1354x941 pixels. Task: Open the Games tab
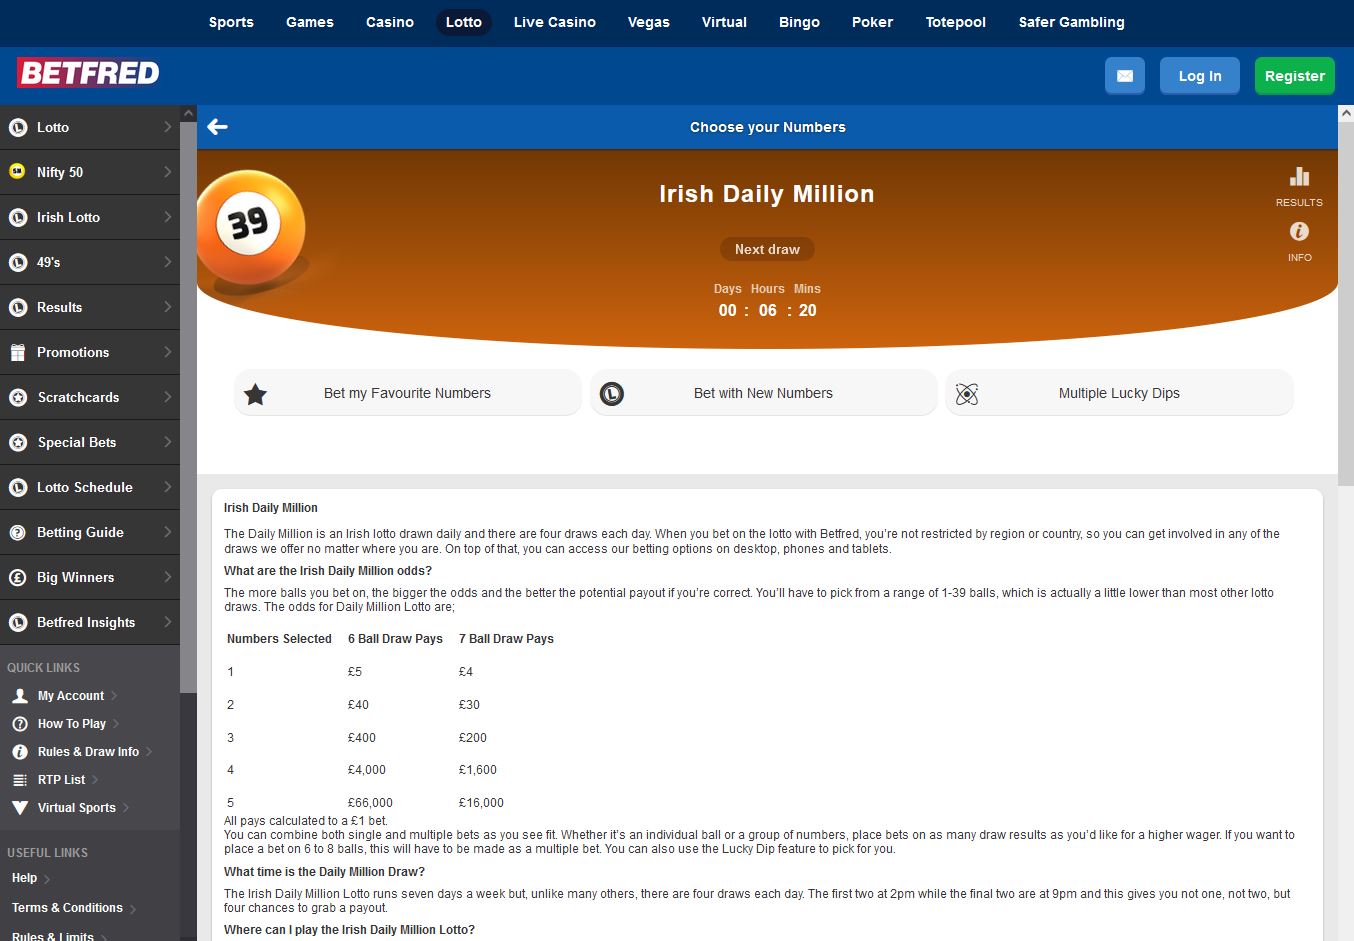coord(310,22)
